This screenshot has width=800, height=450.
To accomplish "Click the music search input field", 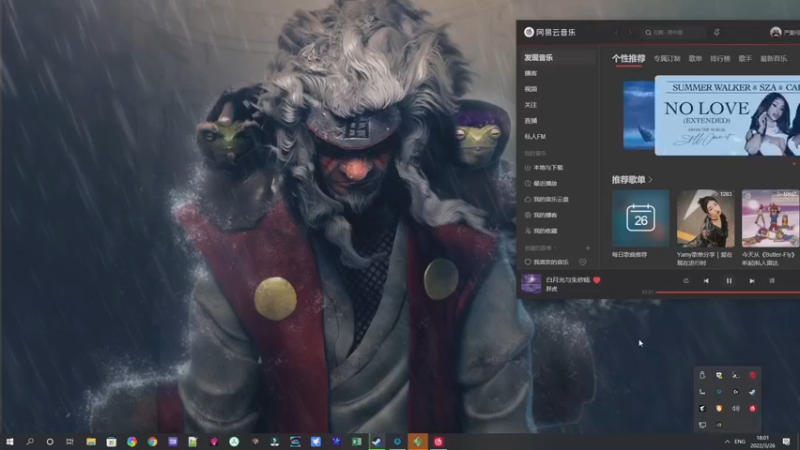I will point(672,33).
